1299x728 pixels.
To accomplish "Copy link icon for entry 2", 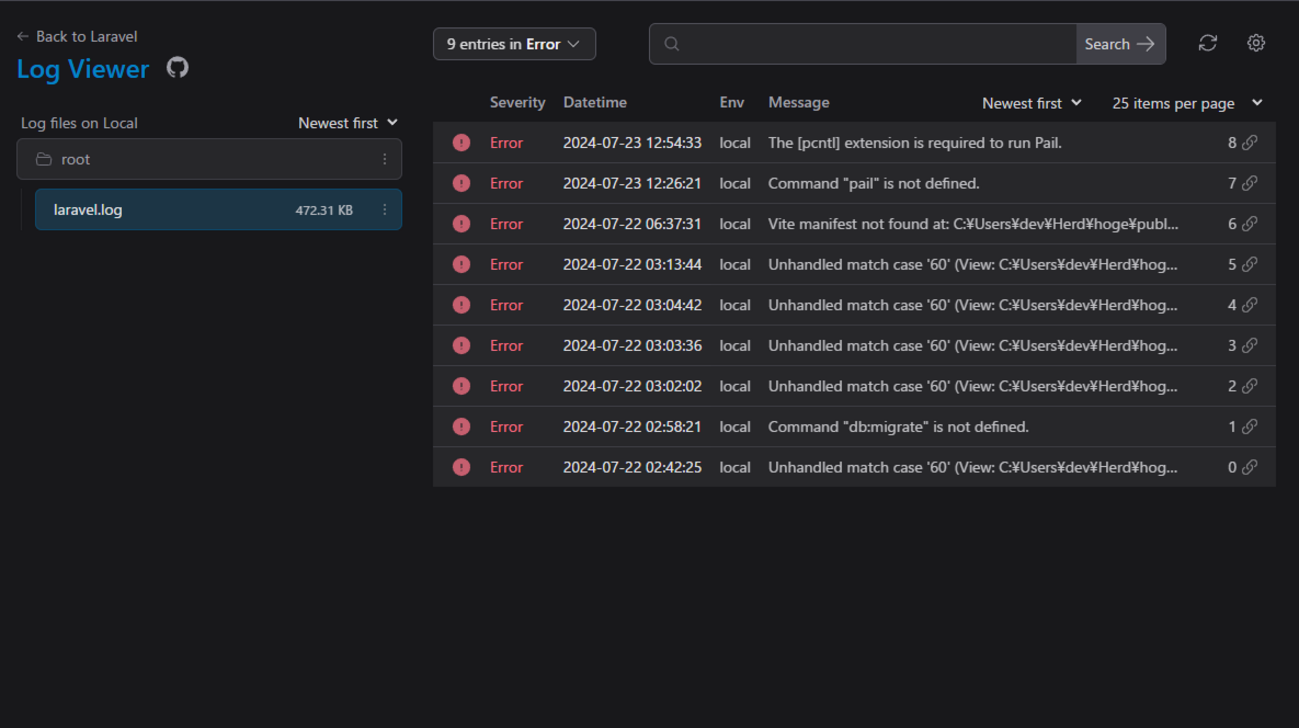I will [1250, 386].
